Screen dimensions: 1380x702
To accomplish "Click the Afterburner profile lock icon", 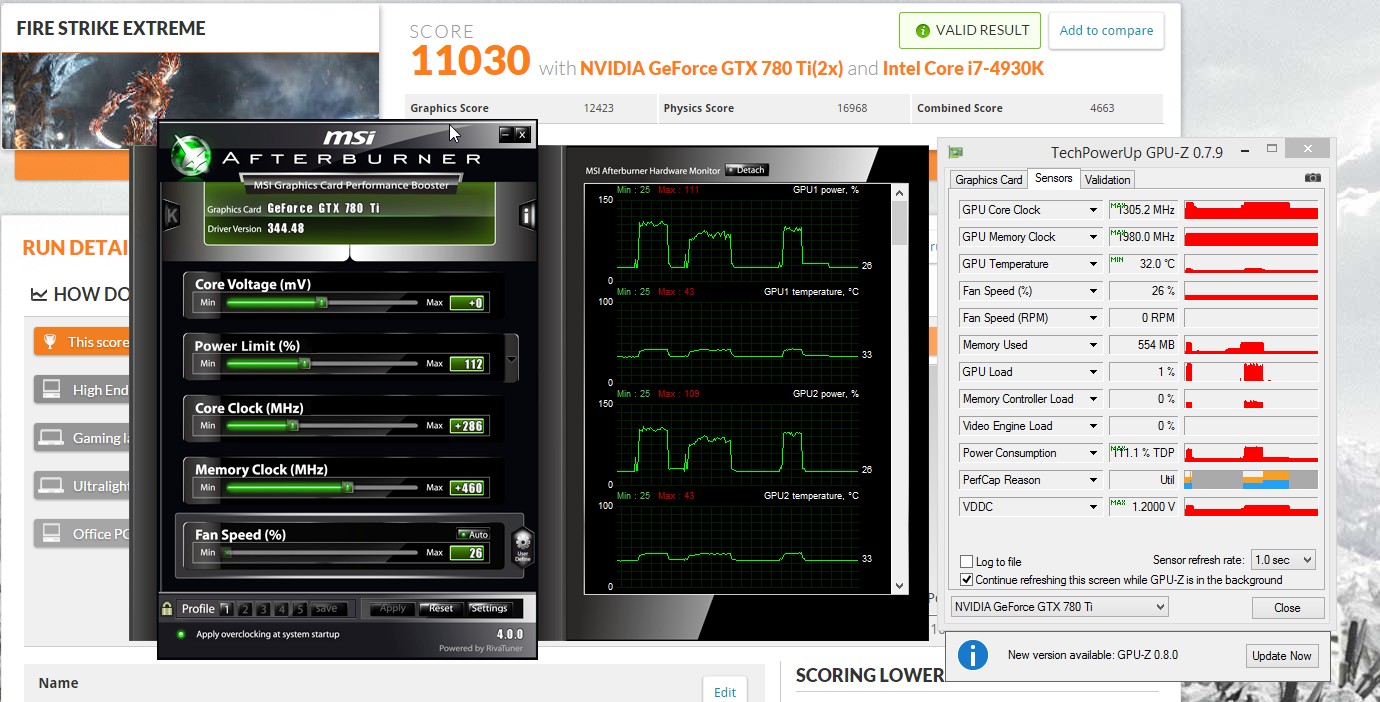I will point(167,608).
